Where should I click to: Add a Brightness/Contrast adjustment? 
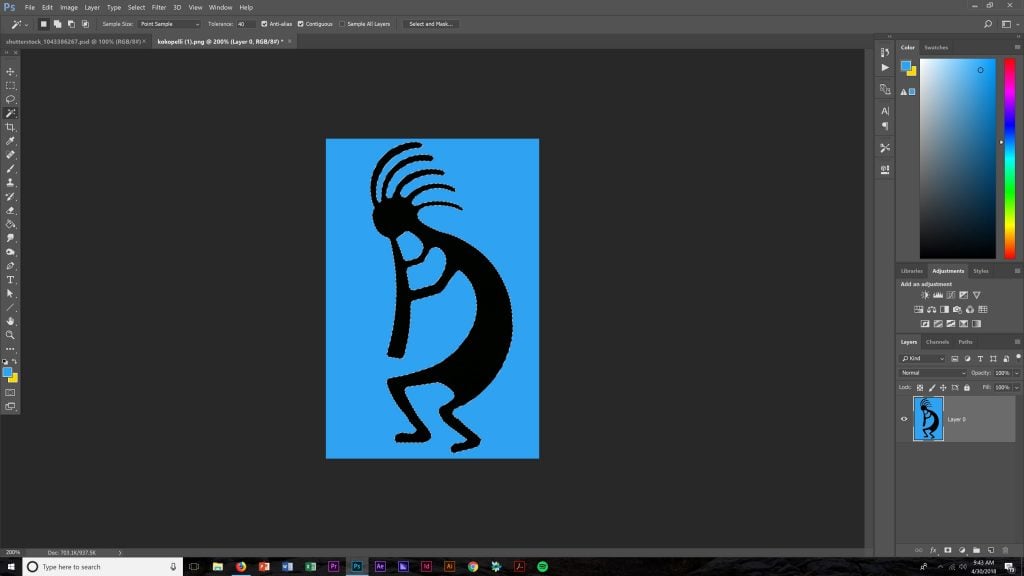point(925,295)
